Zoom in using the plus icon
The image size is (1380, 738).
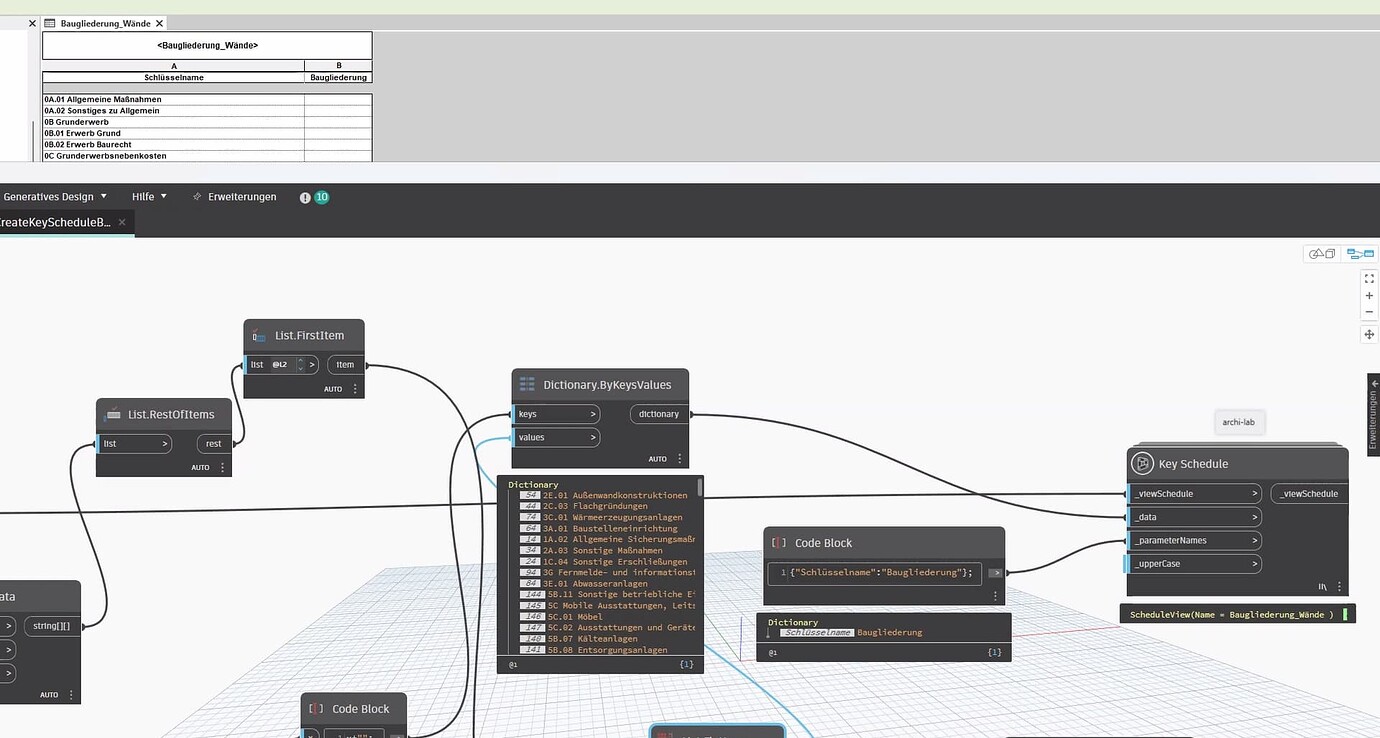click(1369, 295)
